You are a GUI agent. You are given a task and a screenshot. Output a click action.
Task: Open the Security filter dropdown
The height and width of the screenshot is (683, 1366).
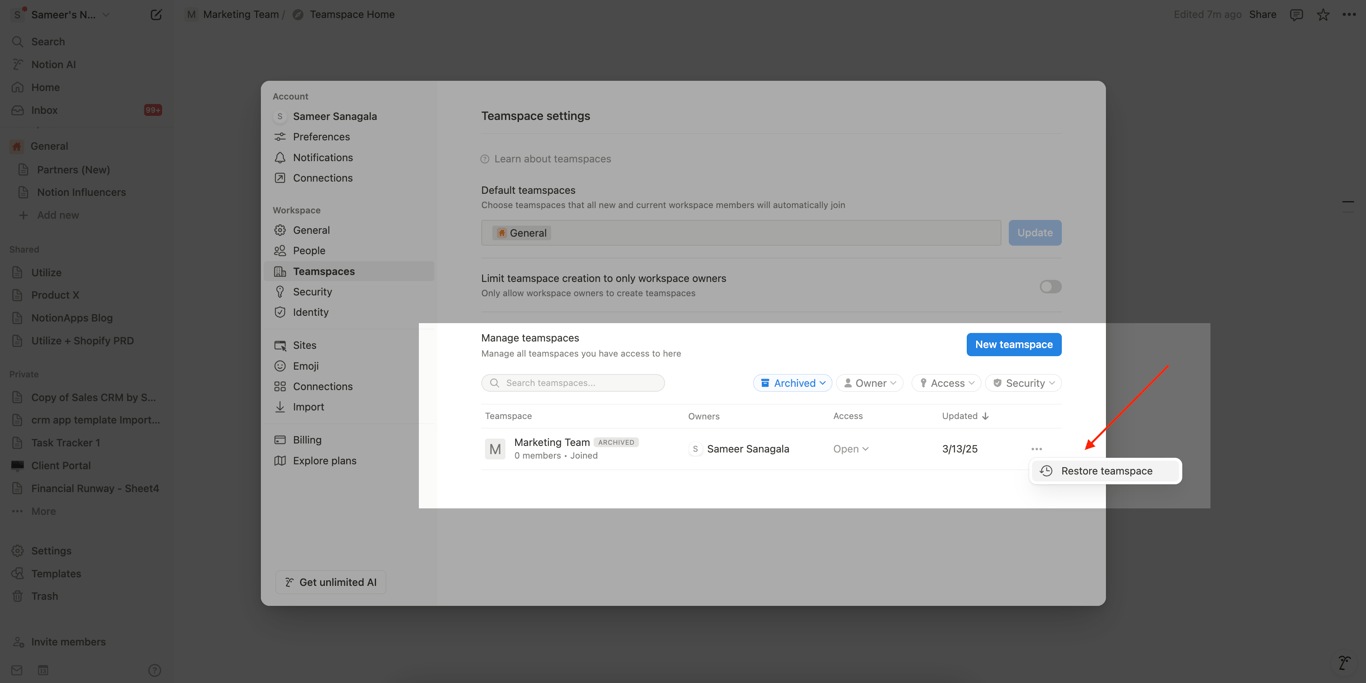tap(1023, 383)
